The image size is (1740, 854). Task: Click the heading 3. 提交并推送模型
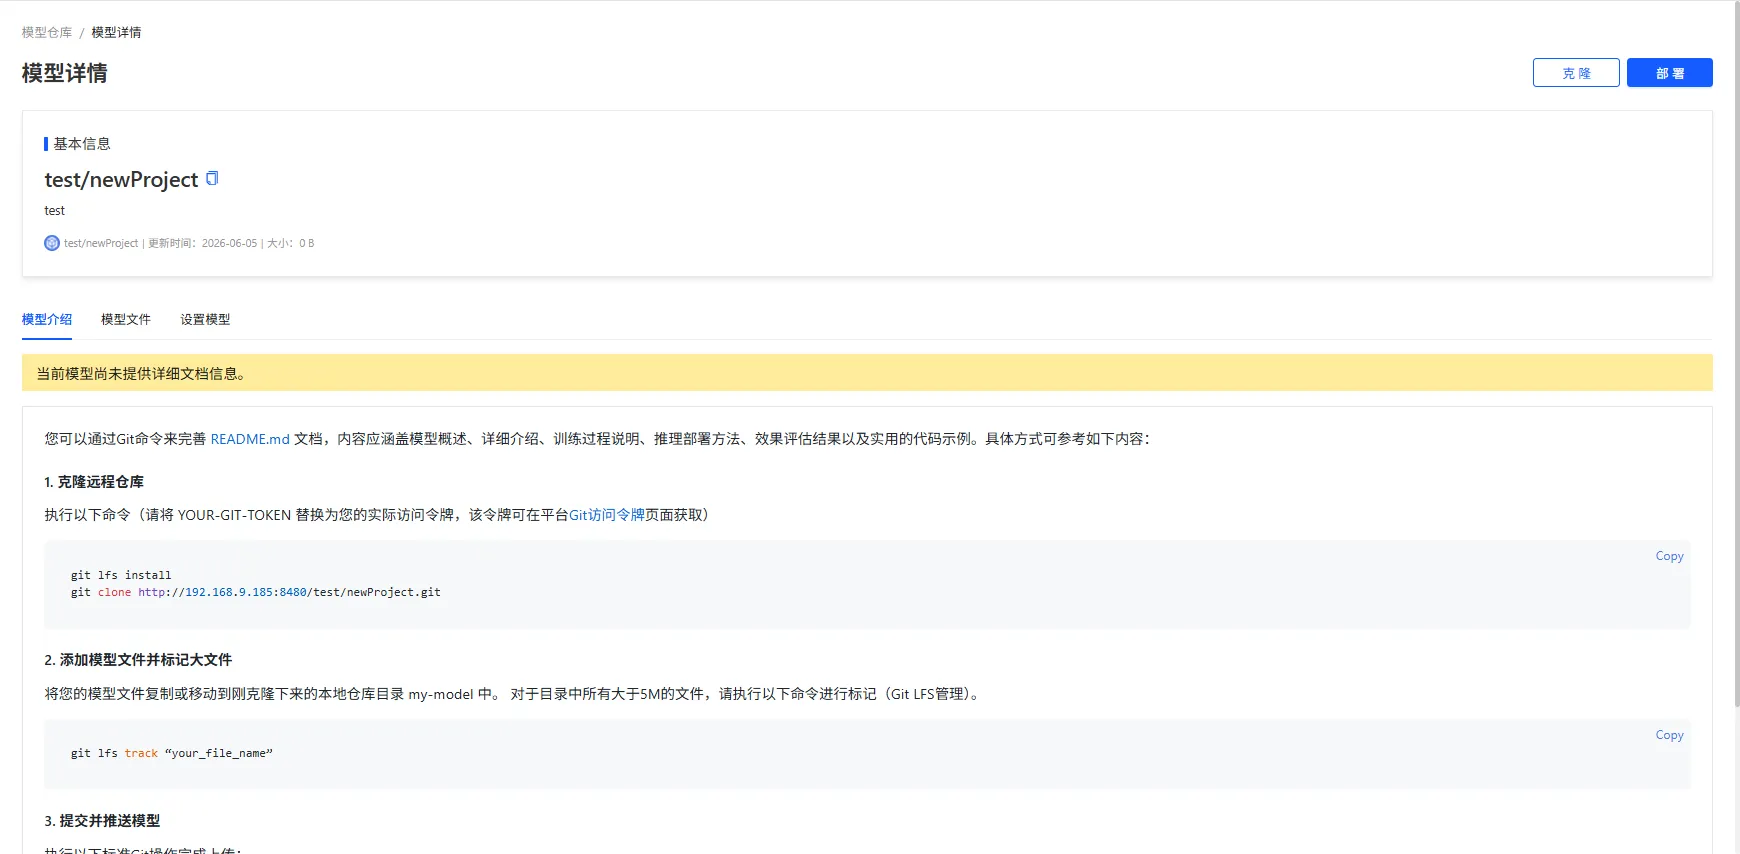tap(102, 821)
